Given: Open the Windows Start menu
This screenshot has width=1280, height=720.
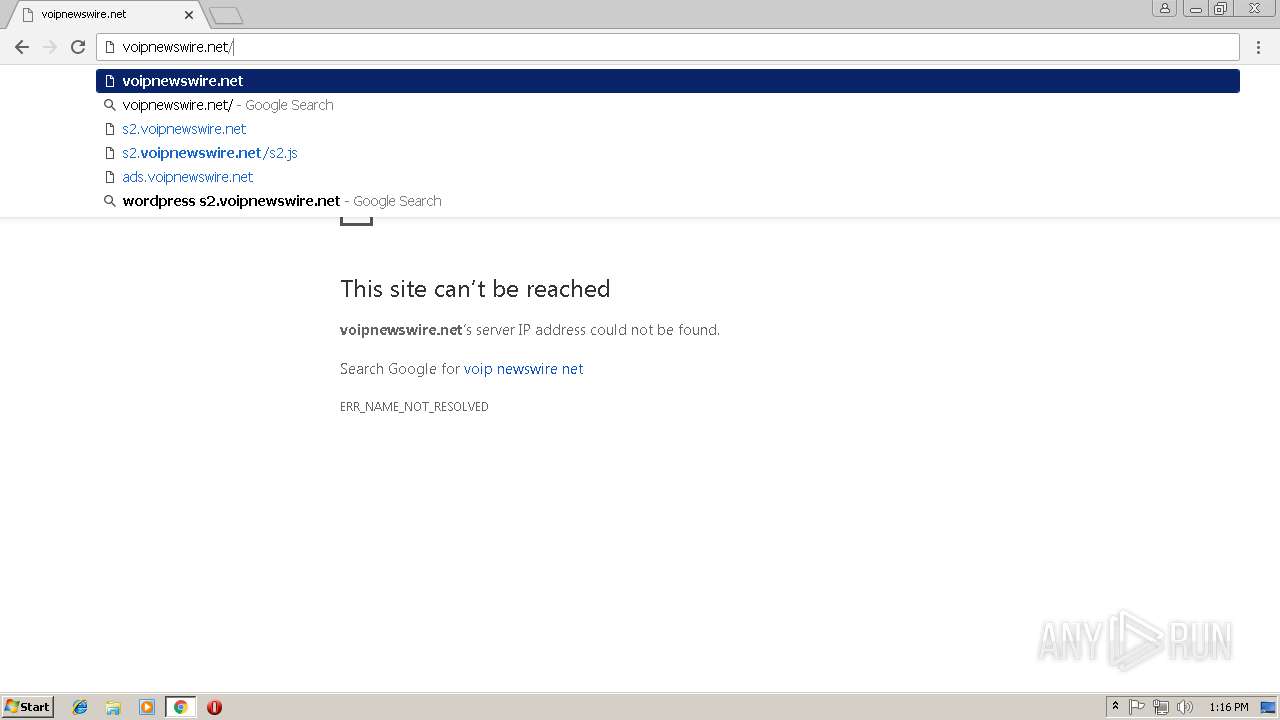Looking at the screenshot, I should coord(28,707).
